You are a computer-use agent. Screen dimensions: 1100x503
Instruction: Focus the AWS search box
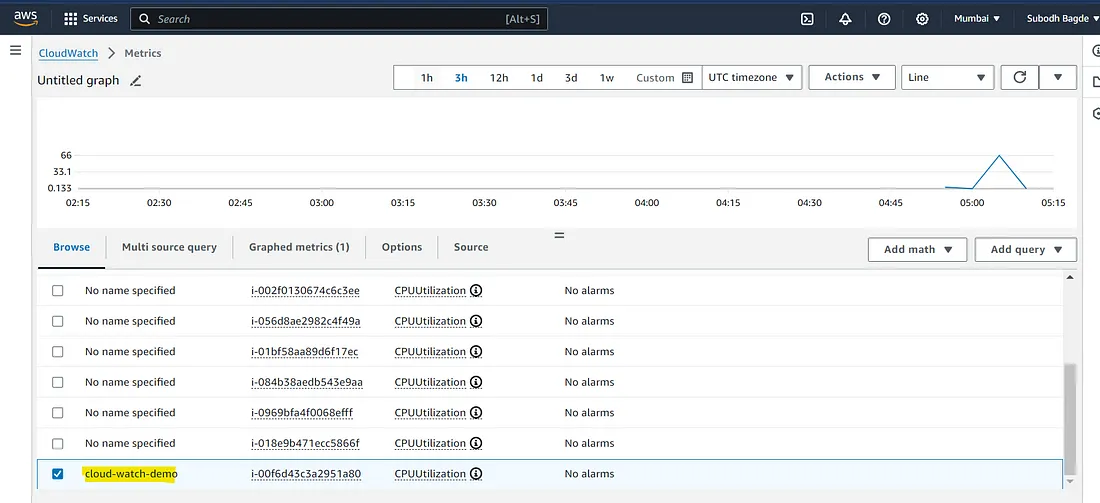coord(339,19)
